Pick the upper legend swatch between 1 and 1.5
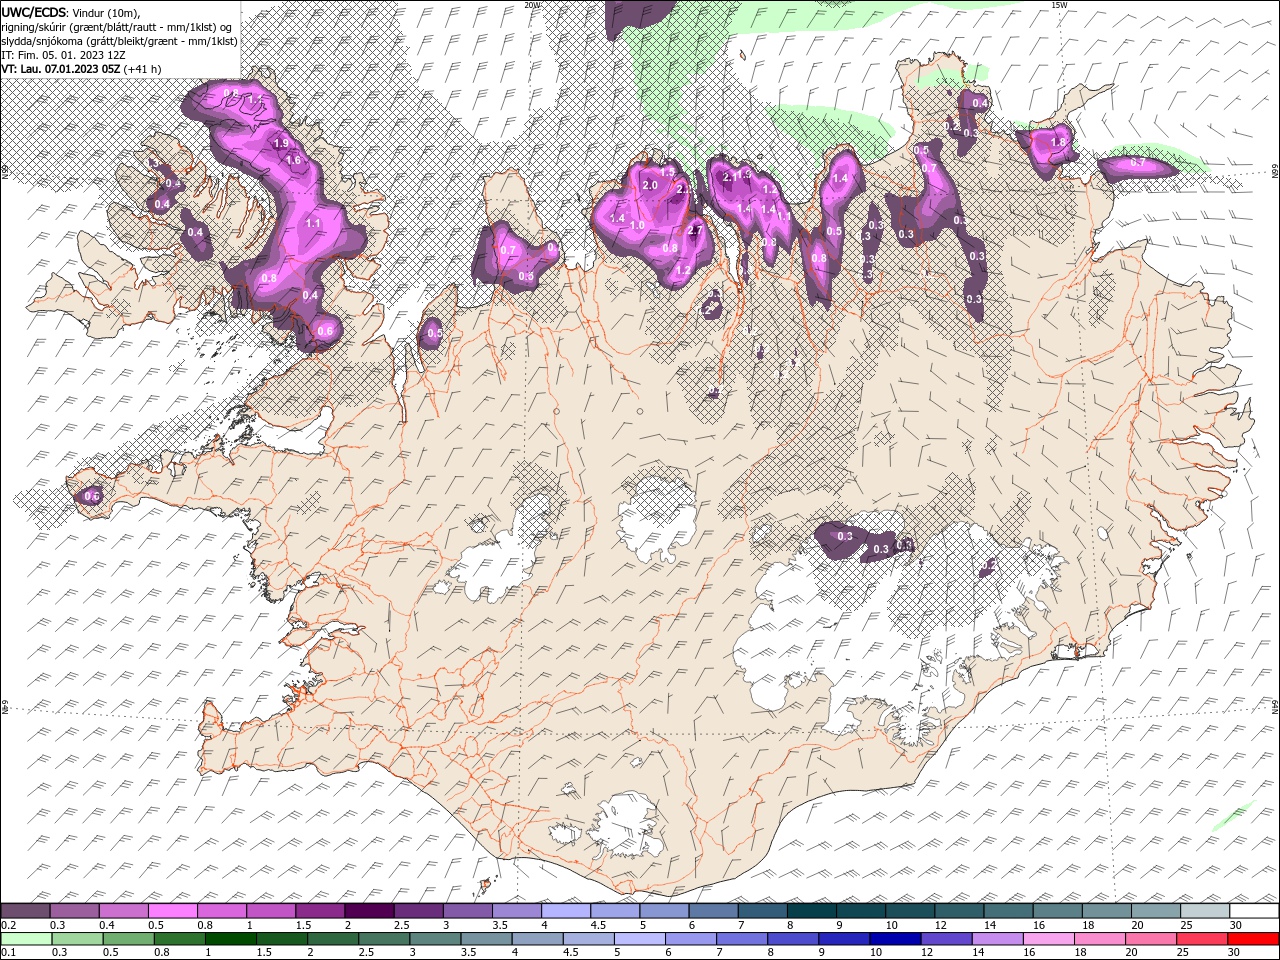1280x960 pixels. 271,911
